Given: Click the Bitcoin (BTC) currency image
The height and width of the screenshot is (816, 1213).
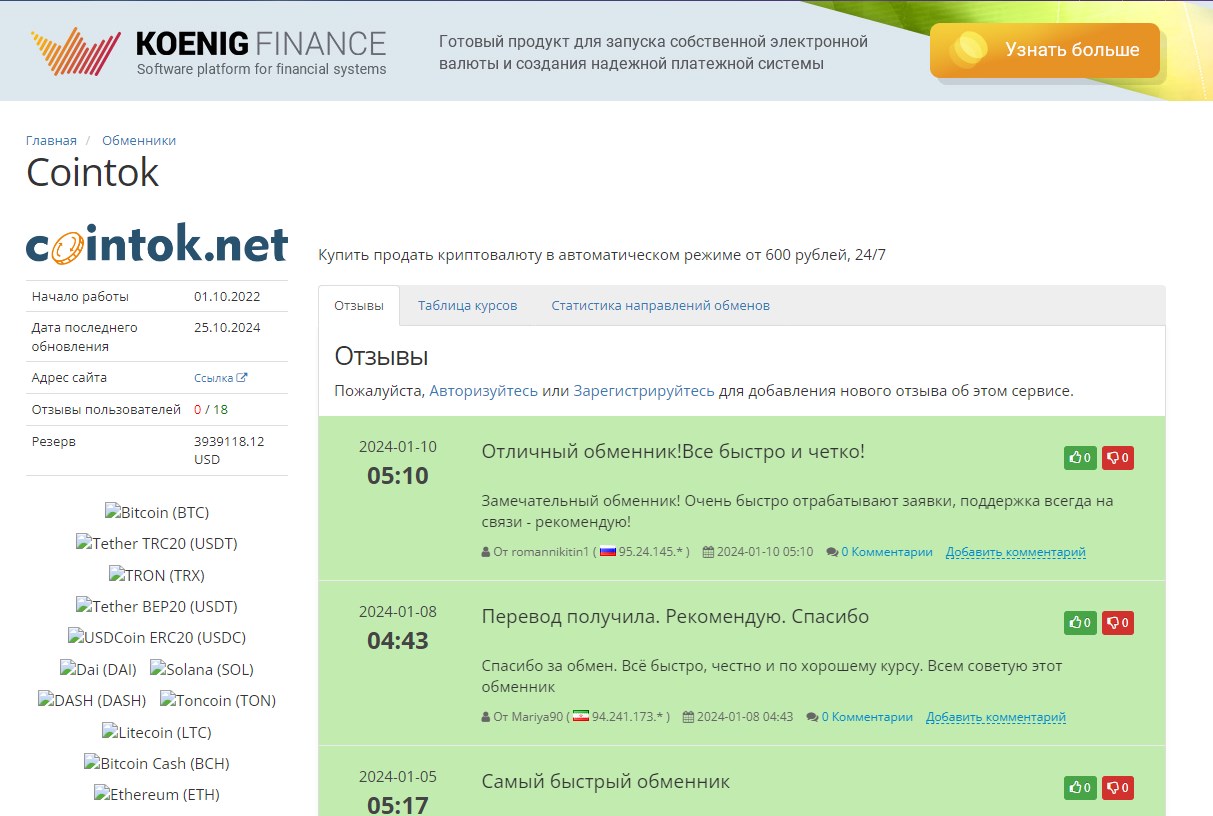Looking at the screenshot, I should [x=157, y=512].
